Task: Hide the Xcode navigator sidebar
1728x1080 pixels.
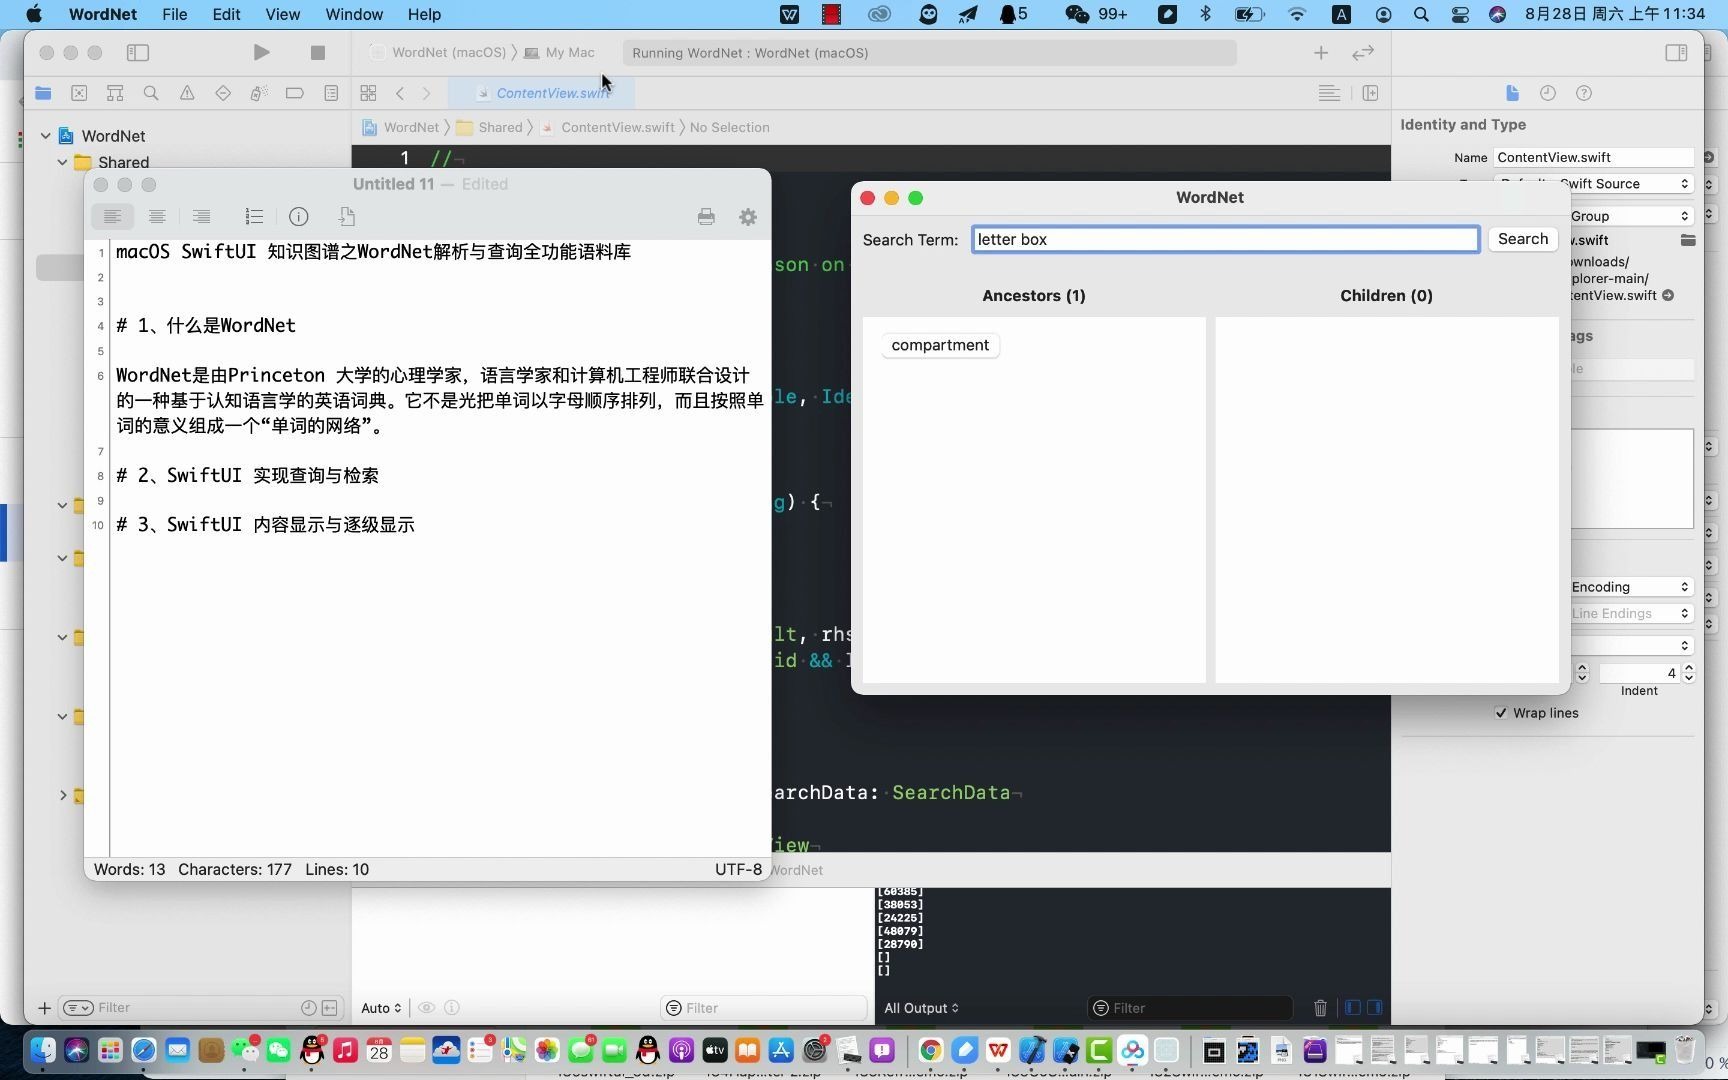Action: tap(138, 52)
